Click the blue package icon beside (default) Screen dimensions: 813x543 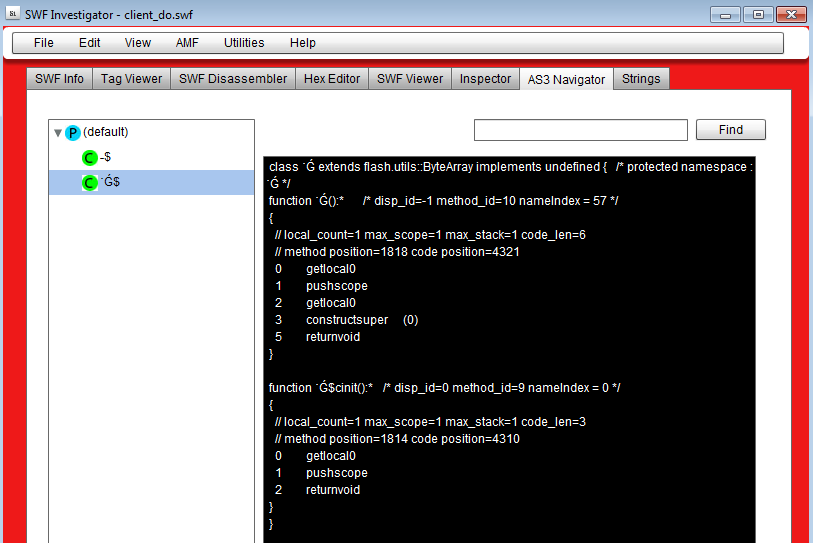pyautogui.click(x=73, y=133)
